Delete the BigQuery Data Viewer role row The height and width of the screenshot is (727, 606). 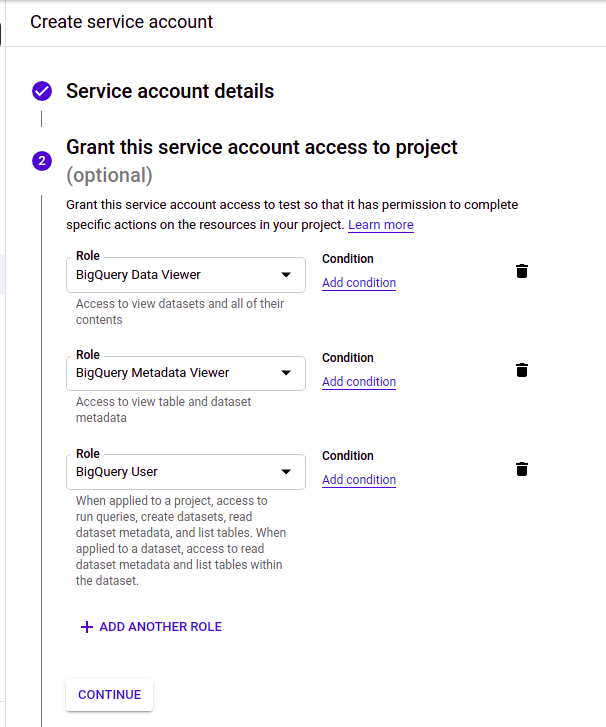(522, 271)
